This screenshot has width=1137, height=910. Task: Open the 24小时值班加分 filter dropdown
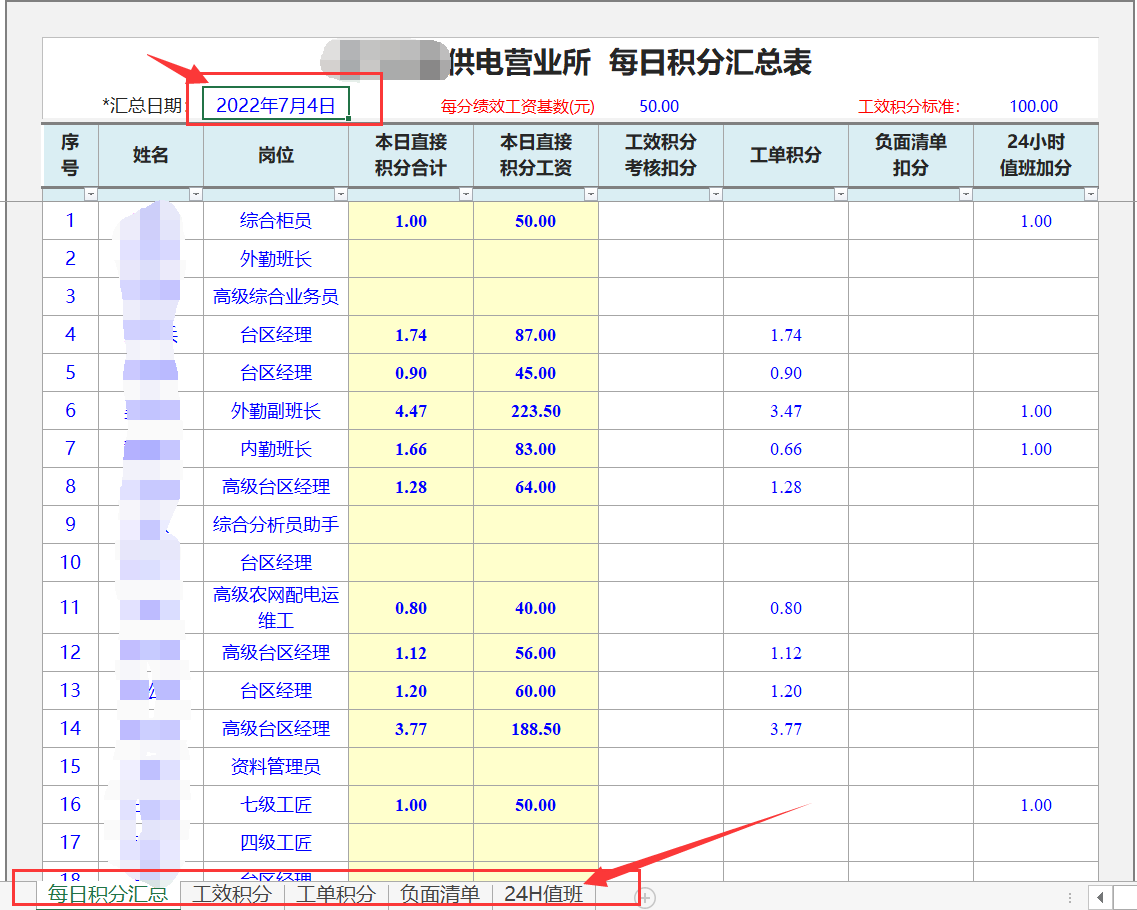pos(1091,195)
